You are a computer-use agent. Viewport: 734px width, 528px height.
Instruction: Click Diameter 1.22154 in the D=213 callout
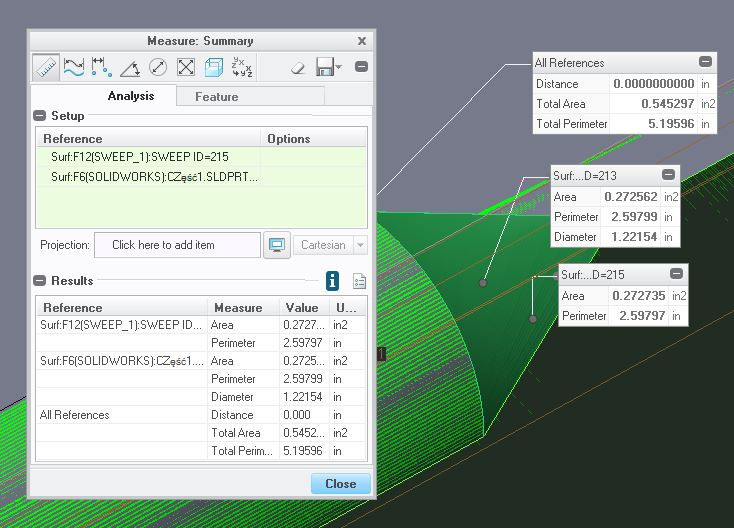tap(634, 237)
